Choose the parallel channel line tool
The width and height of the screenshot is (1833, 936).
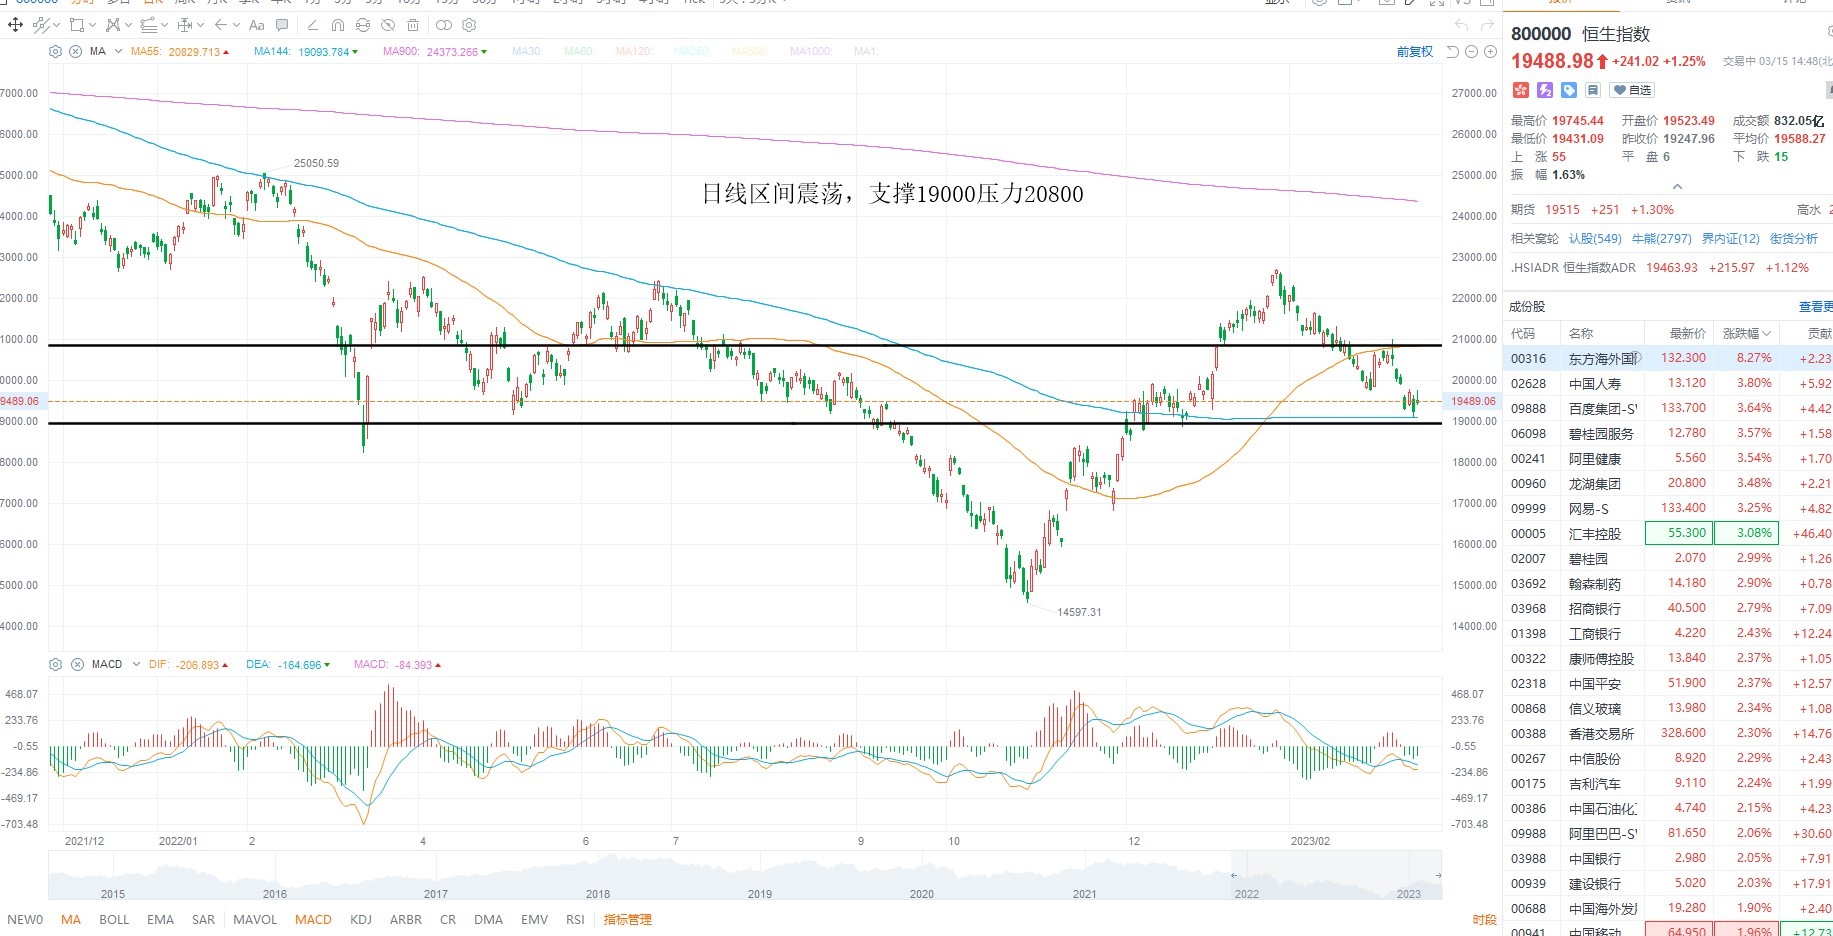[x=149, y=25]
